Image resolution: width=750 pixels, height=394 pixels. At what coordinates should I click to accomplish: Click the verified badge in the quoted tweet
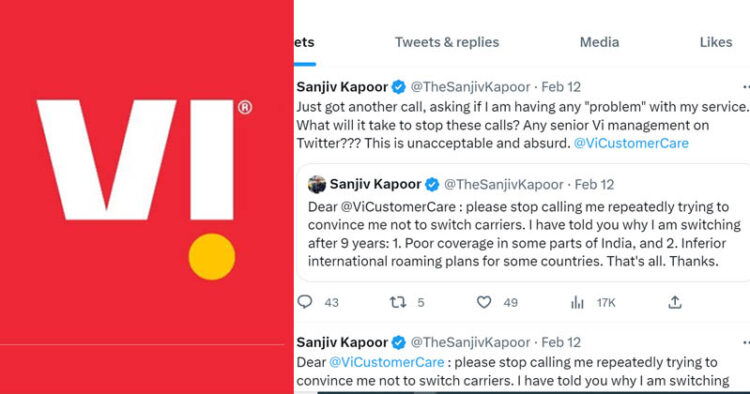[x=432, y=185]
